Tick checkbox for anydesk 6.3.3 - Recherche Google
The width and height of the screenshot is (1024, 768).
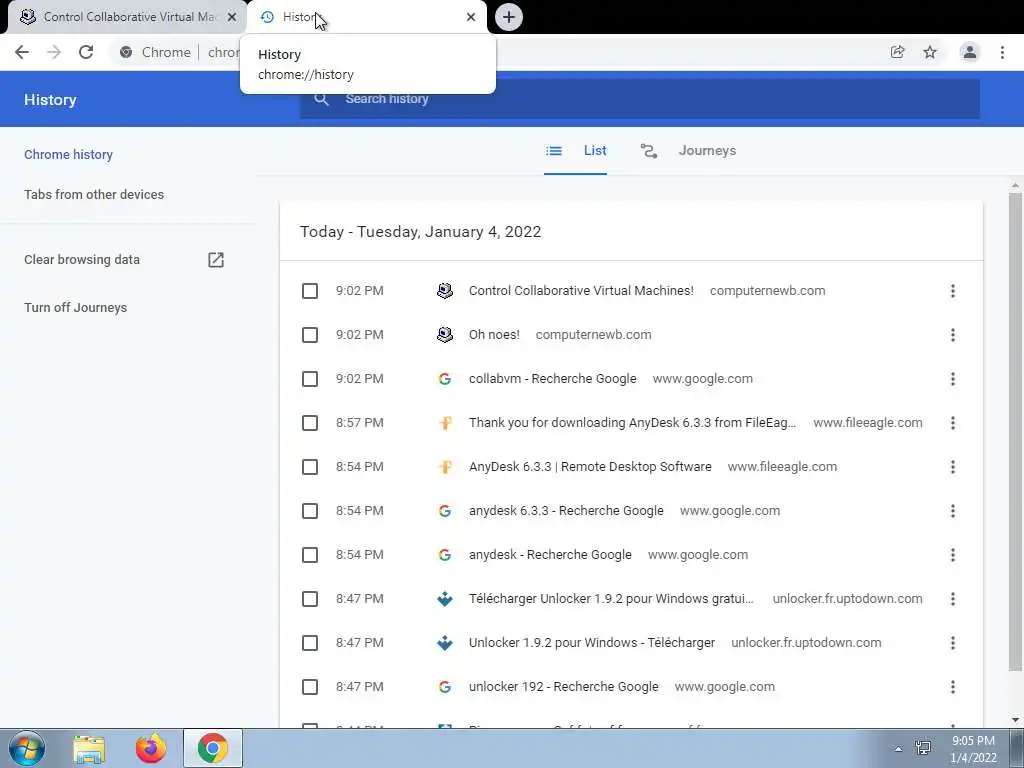310,511
